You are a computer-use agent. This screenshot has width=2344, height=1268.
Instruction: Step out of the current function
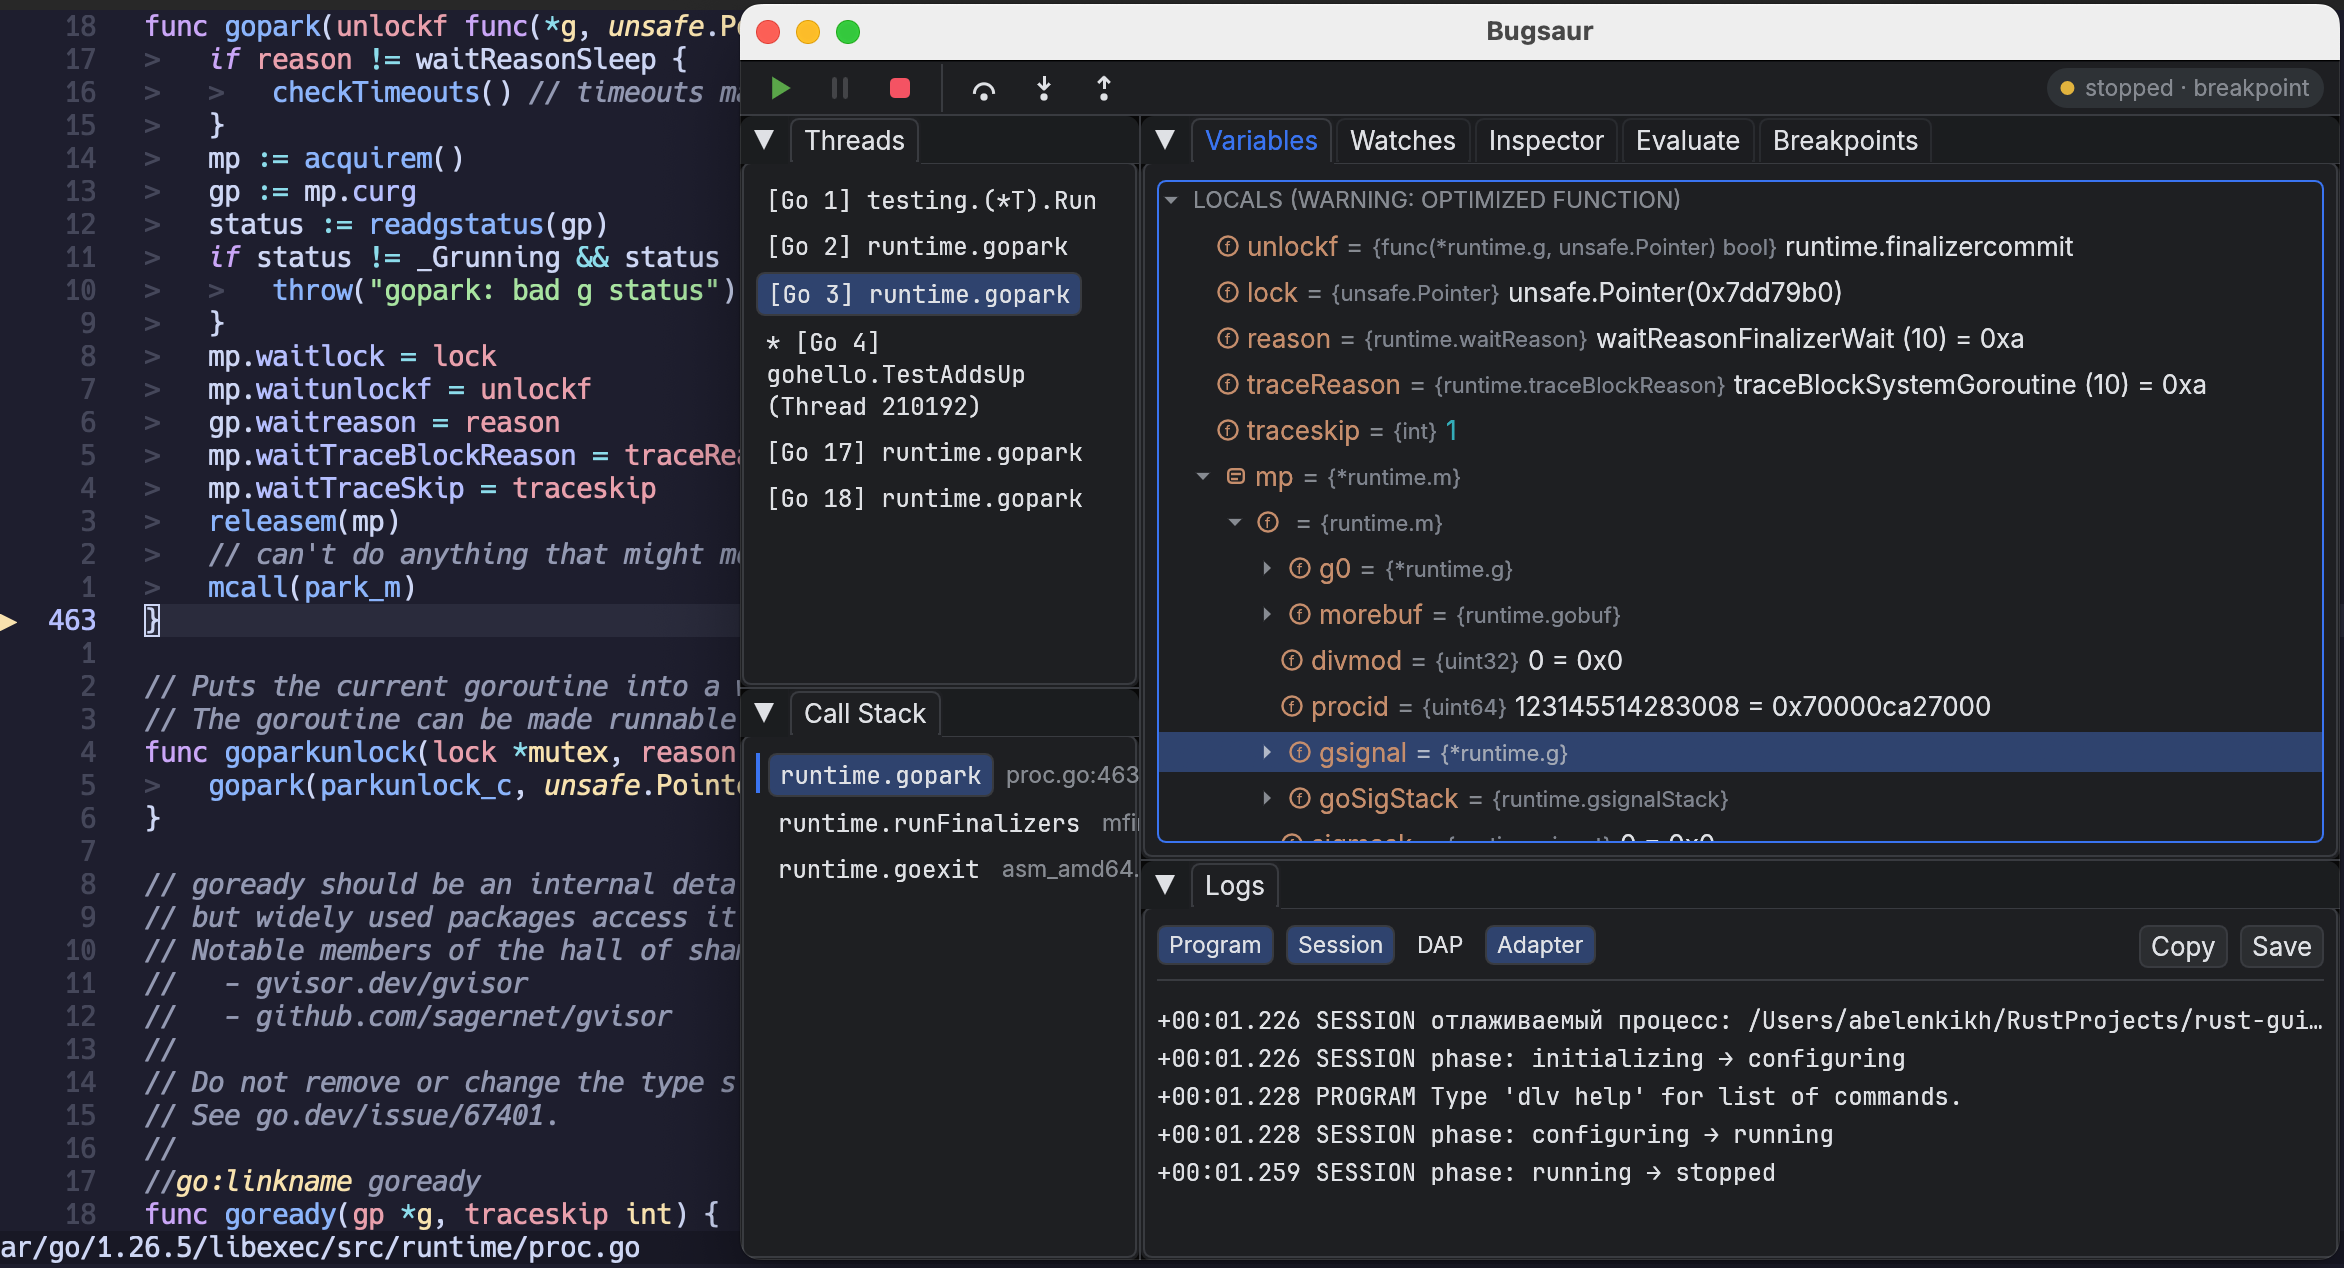(x=1104, y=90)
